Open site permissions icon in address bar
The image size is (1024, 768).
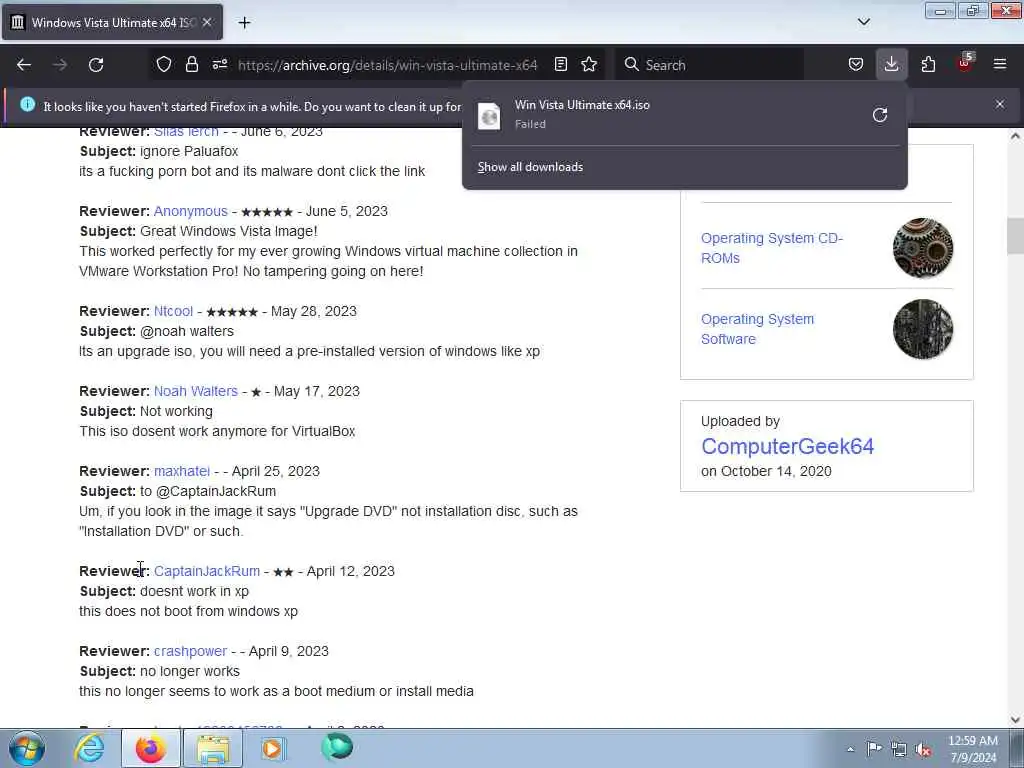coord(219,65)
